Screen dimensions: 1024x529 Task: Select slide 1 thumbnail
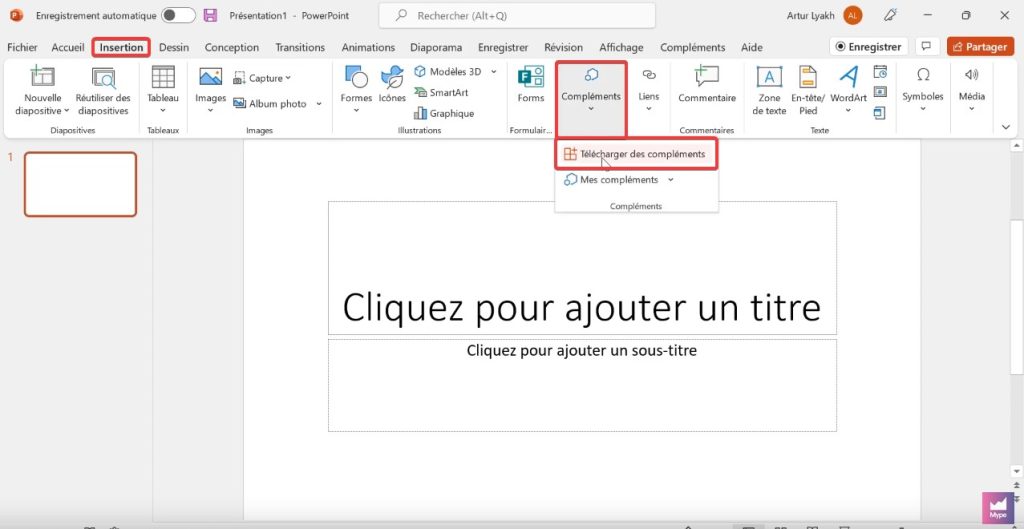(80, 184)
